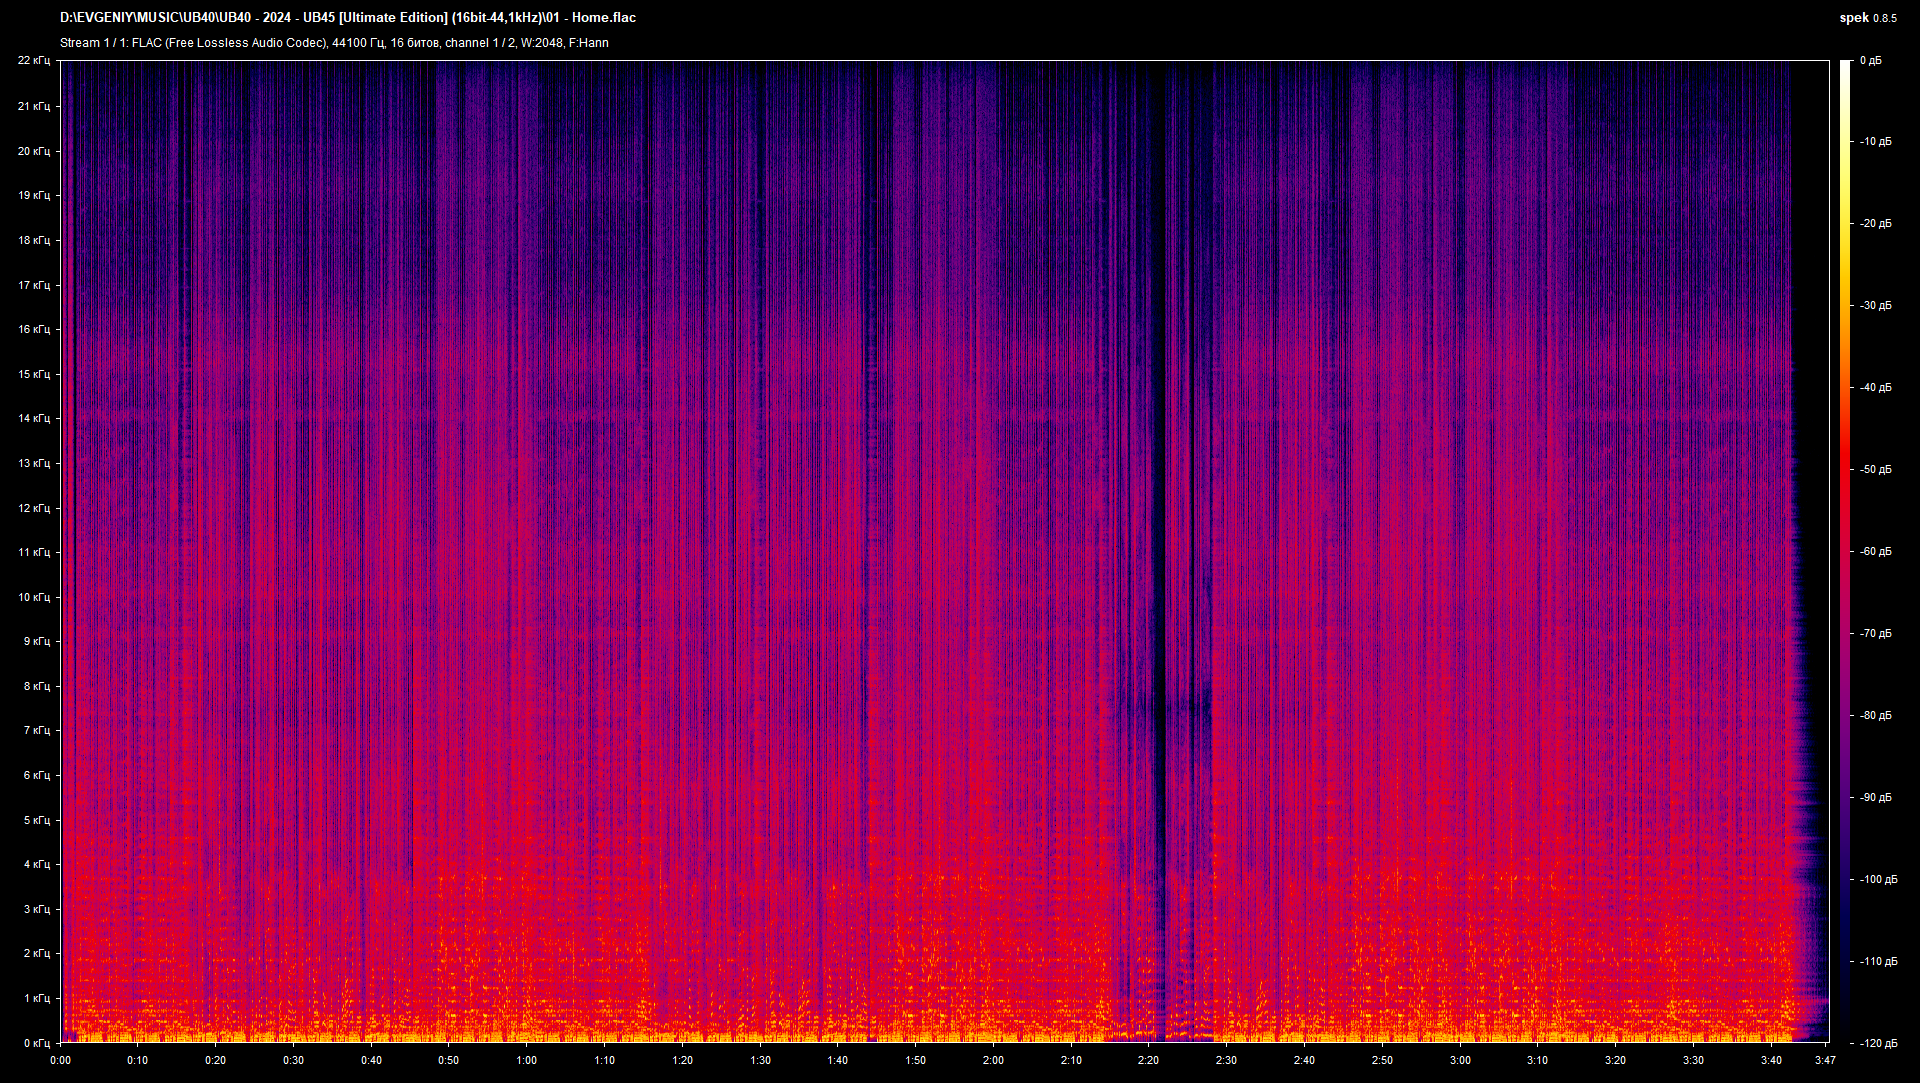Click the '1 кГц' frequency axis label
The image size is (1920, 1083).
(x=37, y=998)
